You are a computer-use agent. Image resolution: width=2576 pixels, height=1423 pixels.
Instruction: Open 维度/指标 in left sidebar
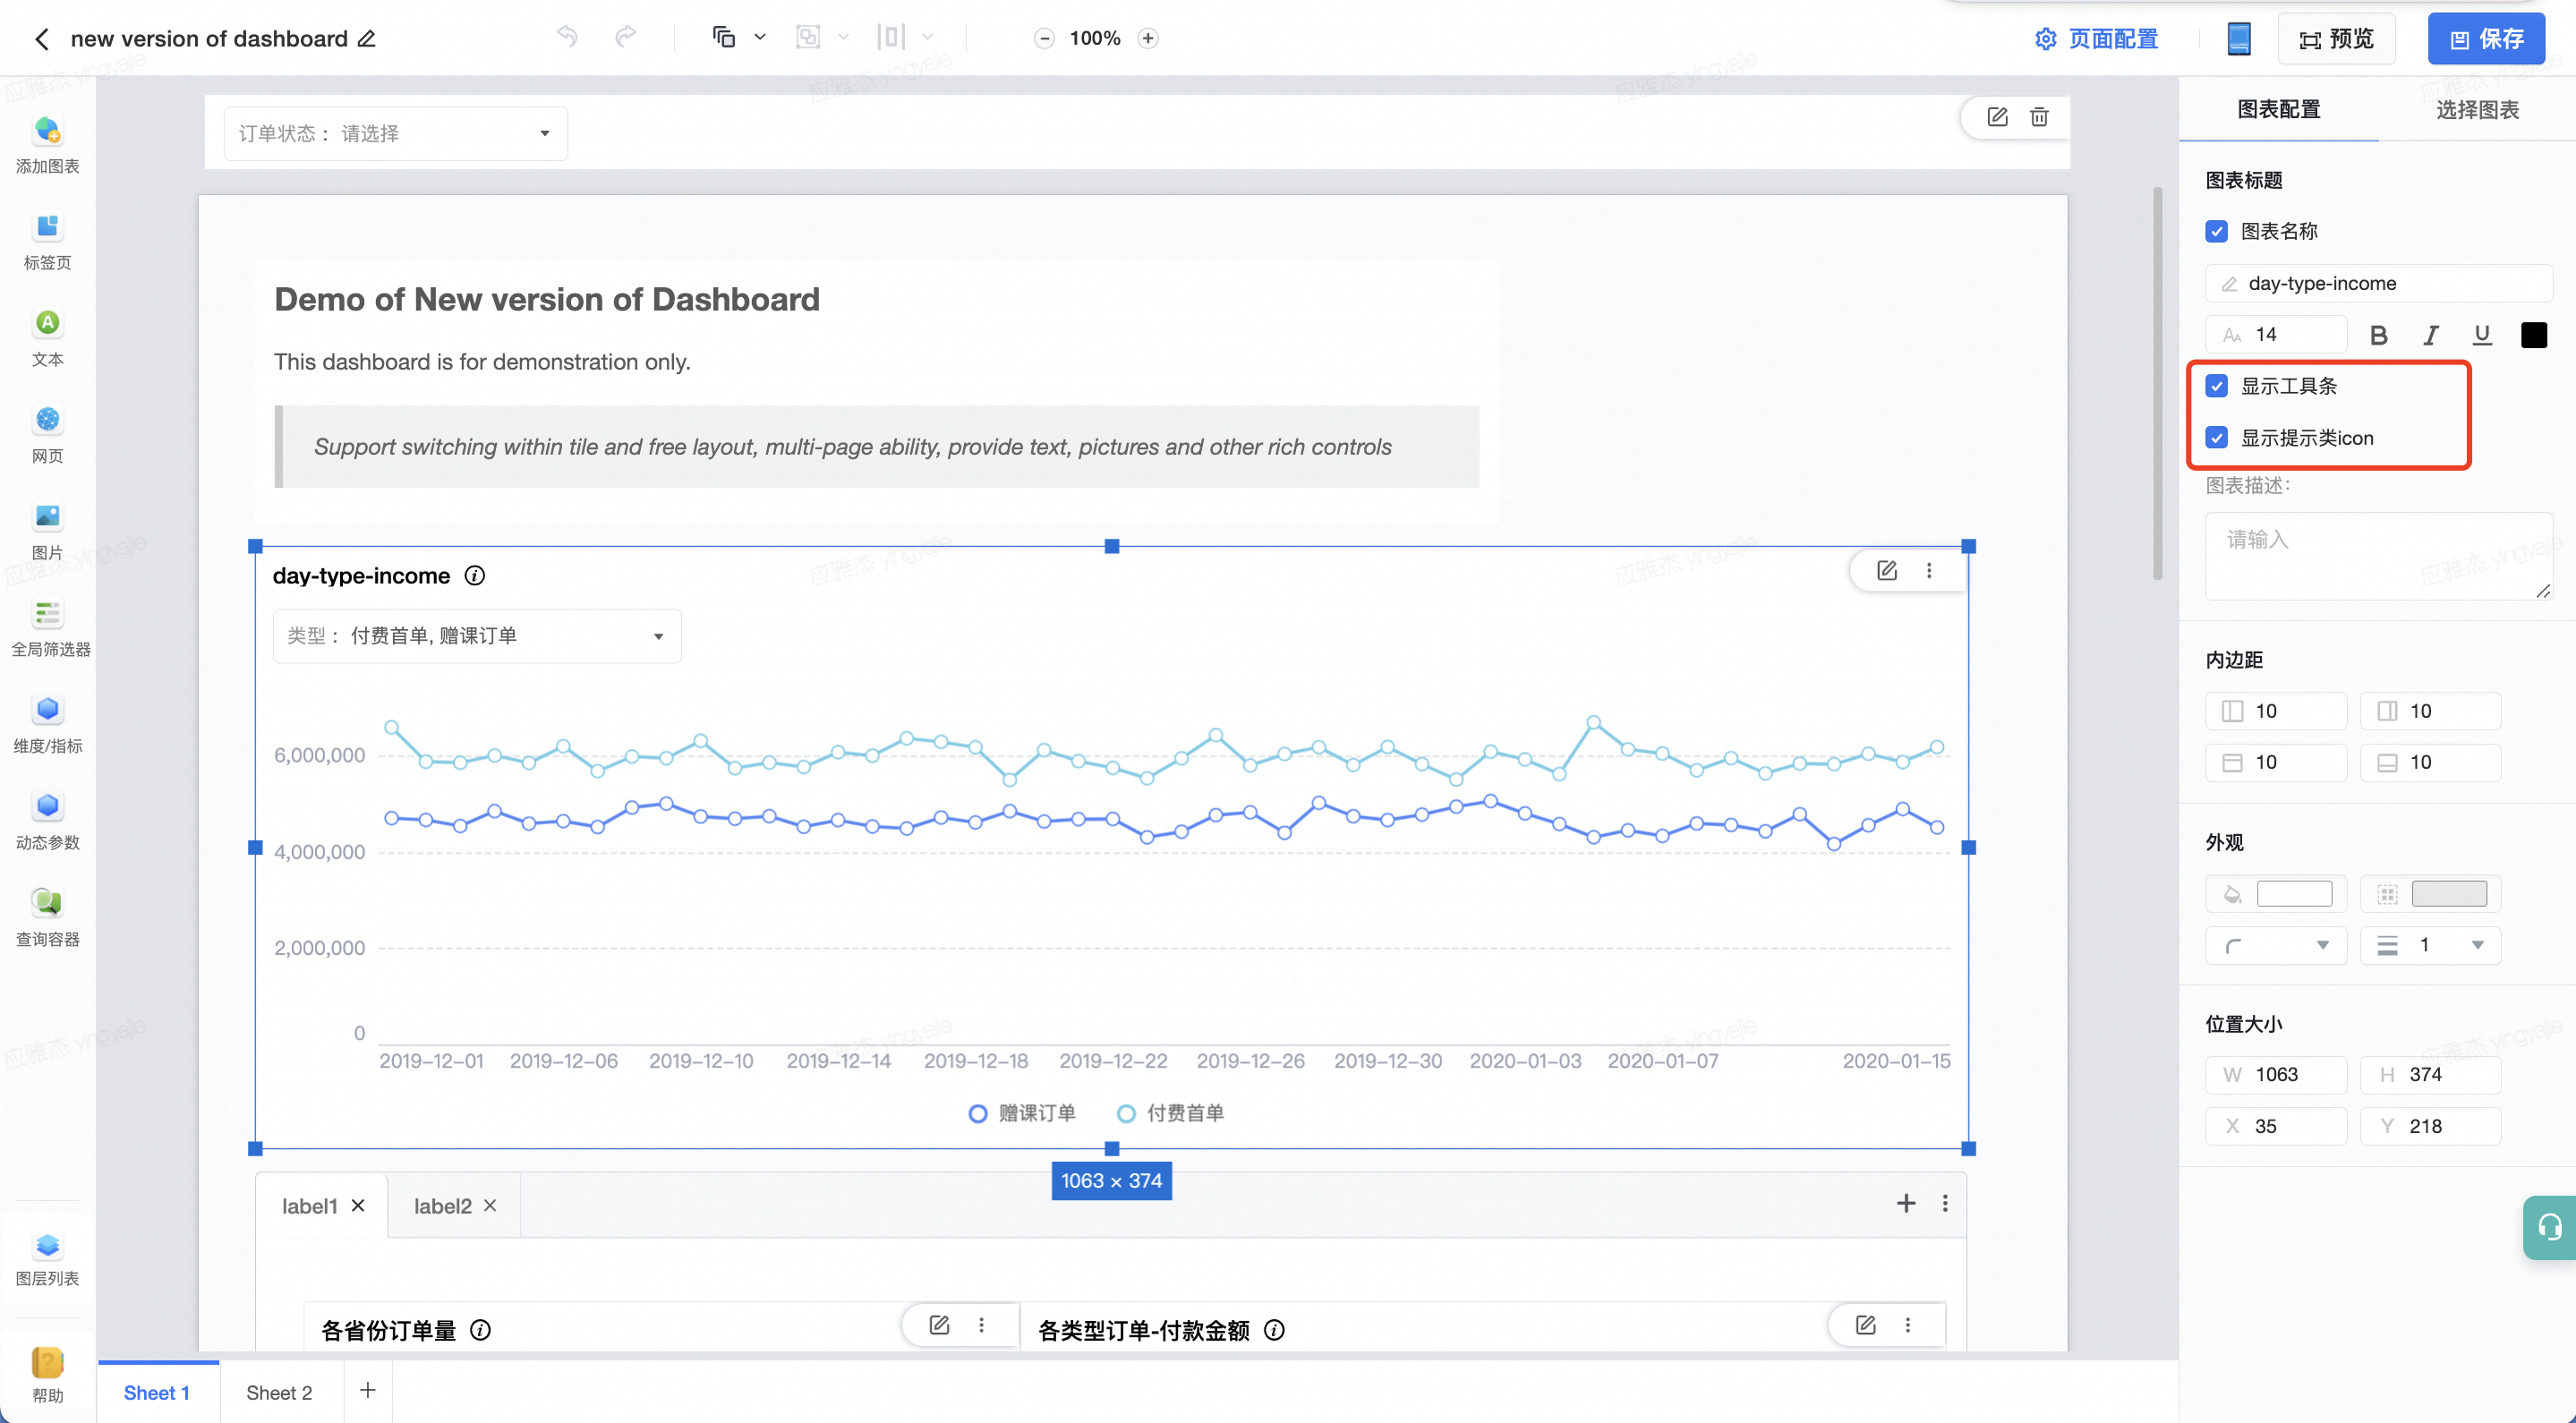(47, 726)
